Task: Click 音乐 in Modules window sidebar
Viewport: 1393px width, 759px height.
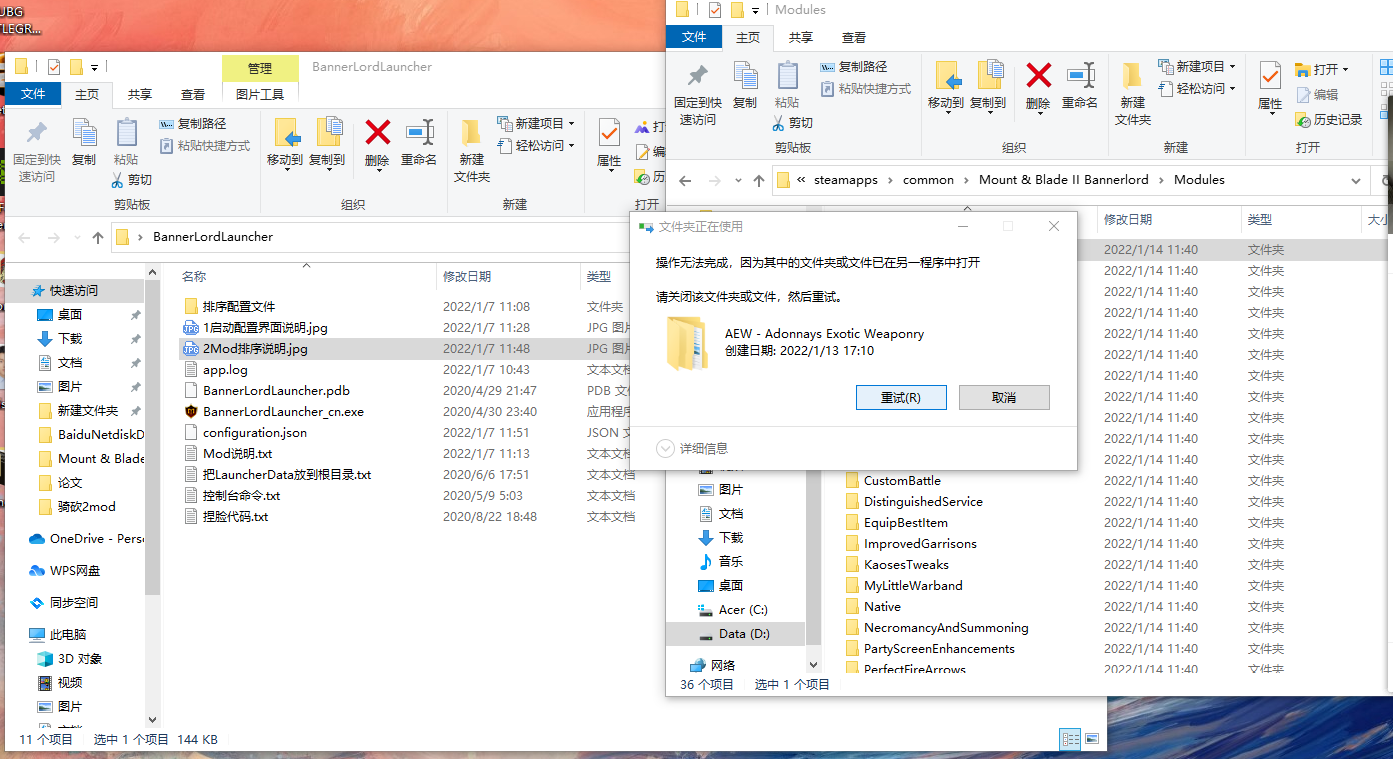Action: pos(731,561)
